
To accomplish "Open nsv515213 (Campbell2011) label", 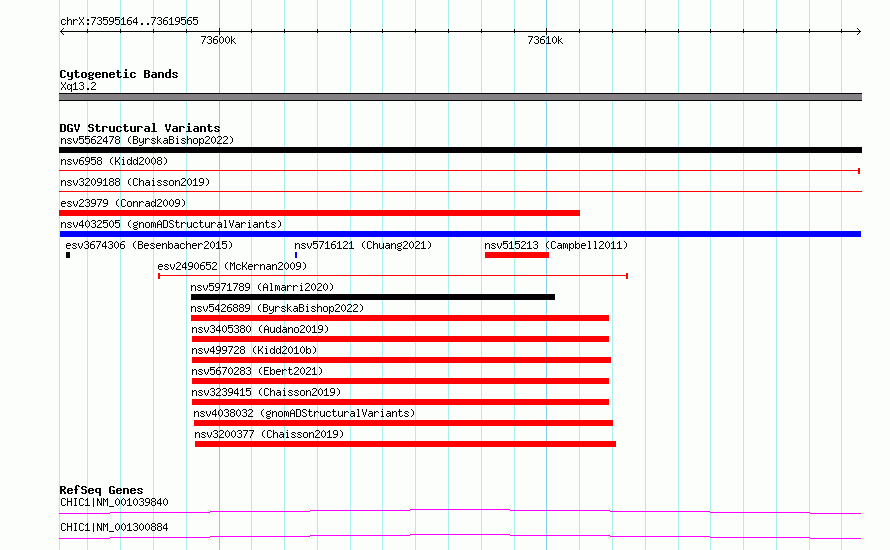I will pyautogui.click(x=556, y=245).
